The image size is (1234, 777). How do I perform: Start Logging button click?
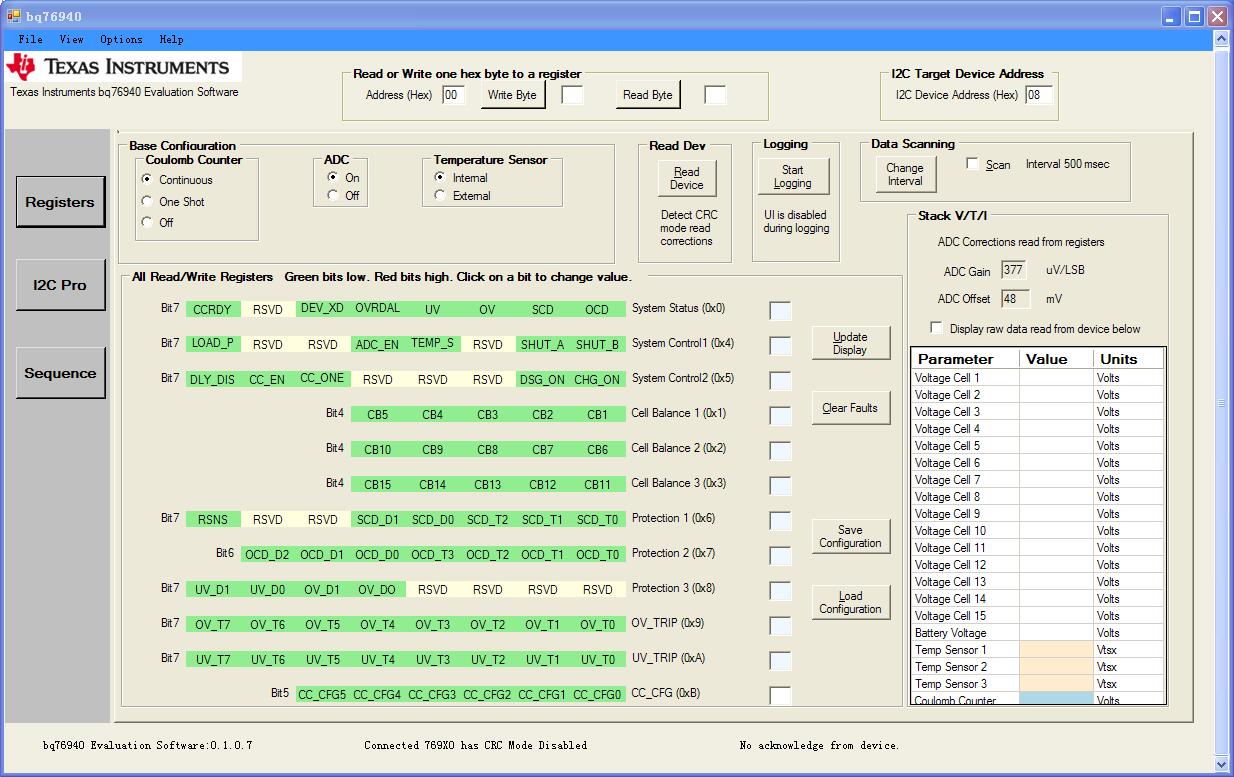click(x=793, y=176)
